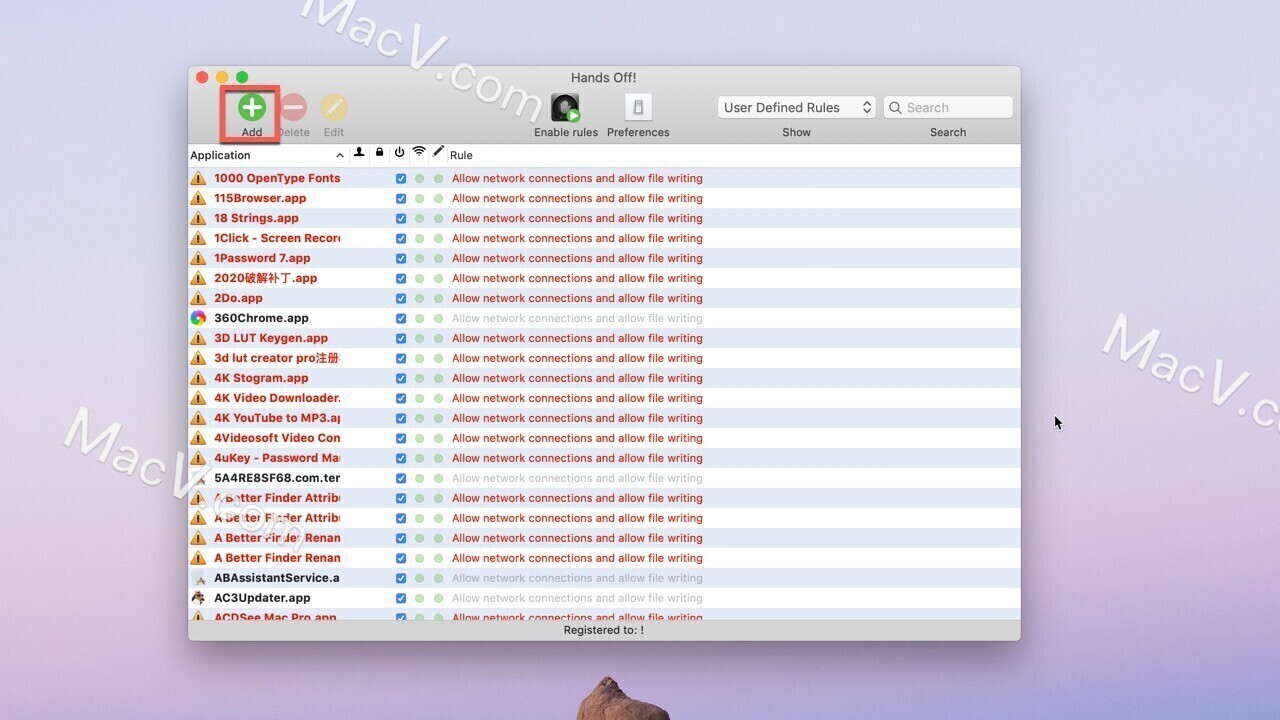The width and height of the screenshot is (1280, 720).
Task: Select the 5A4RE8SF68.com.ter entry
Action: 277,478
